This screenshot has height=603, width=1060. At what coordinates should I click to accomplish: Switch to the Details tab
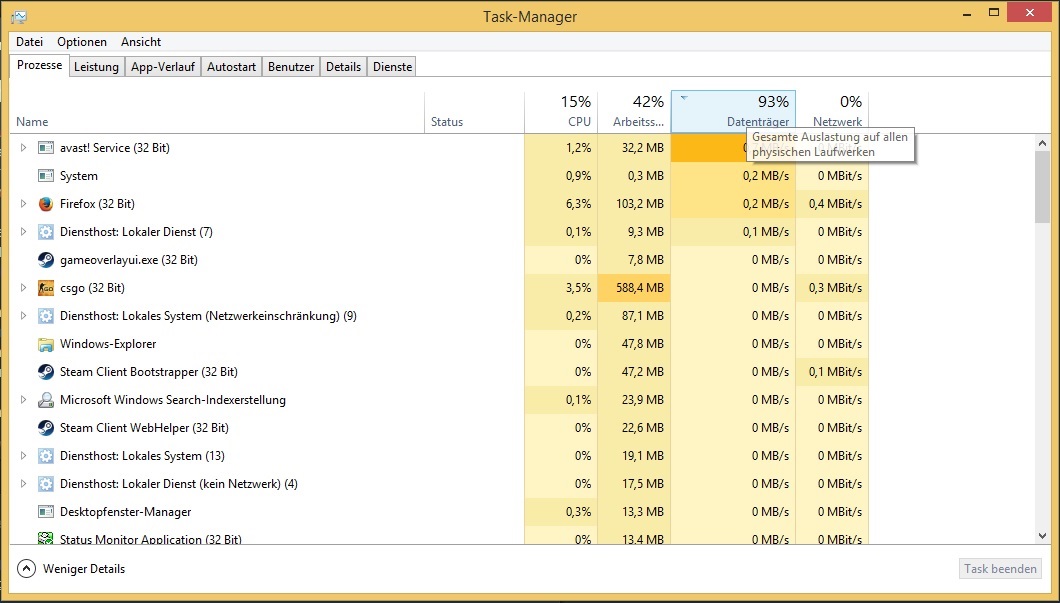click(x=343, y=67)
